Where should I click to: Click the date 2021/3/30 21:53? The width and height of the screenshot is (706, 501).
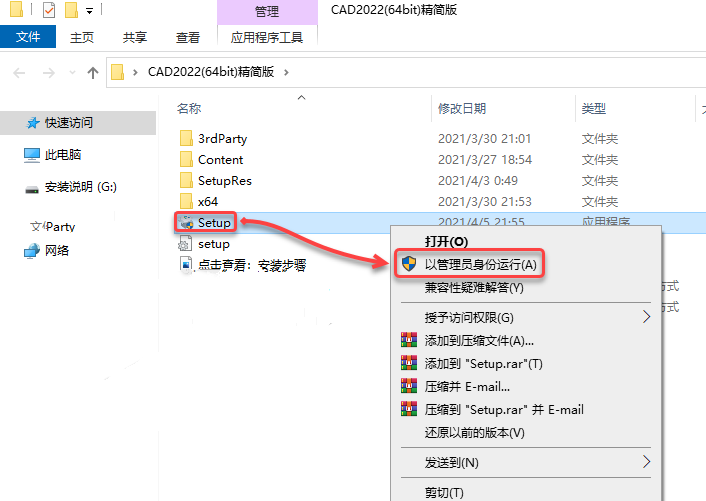485,202
